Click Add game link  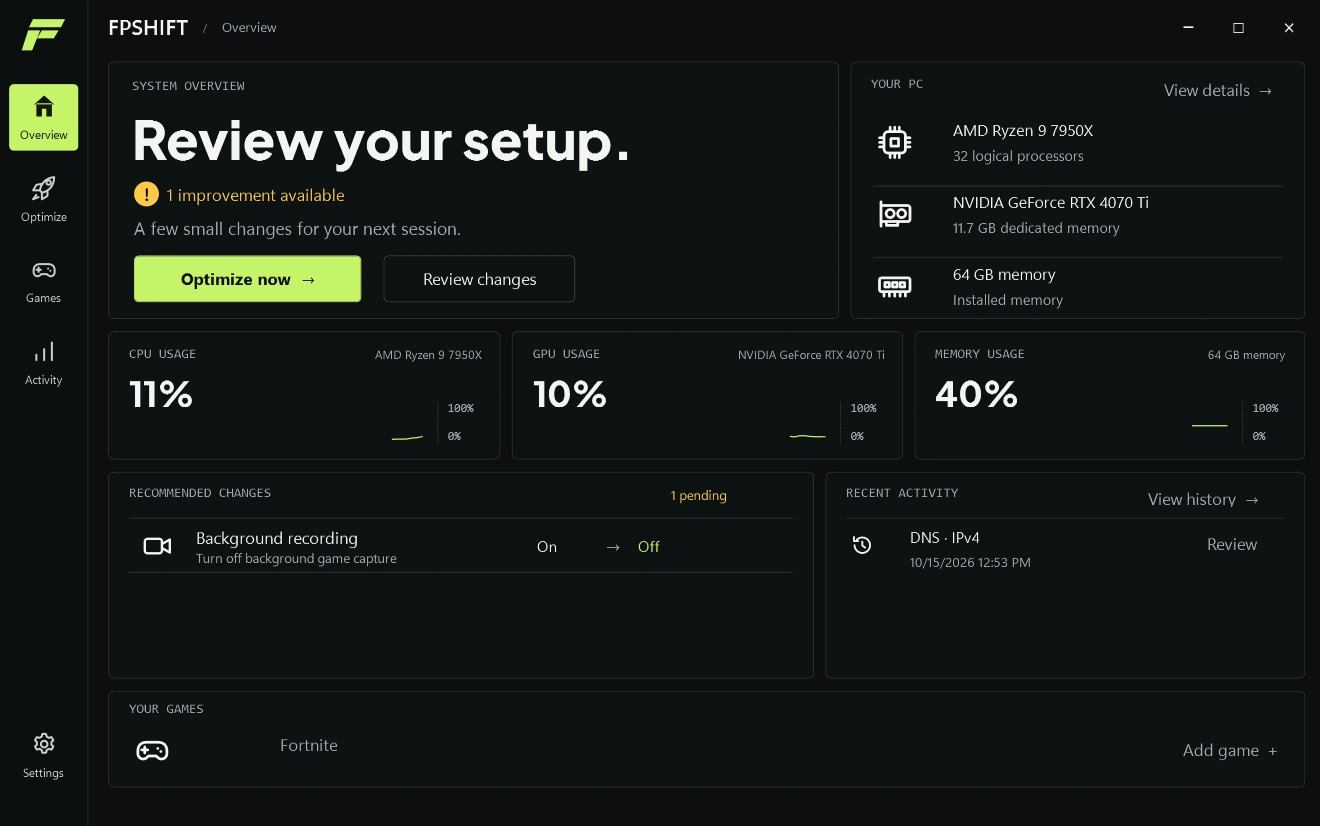tap(1230, 751)
